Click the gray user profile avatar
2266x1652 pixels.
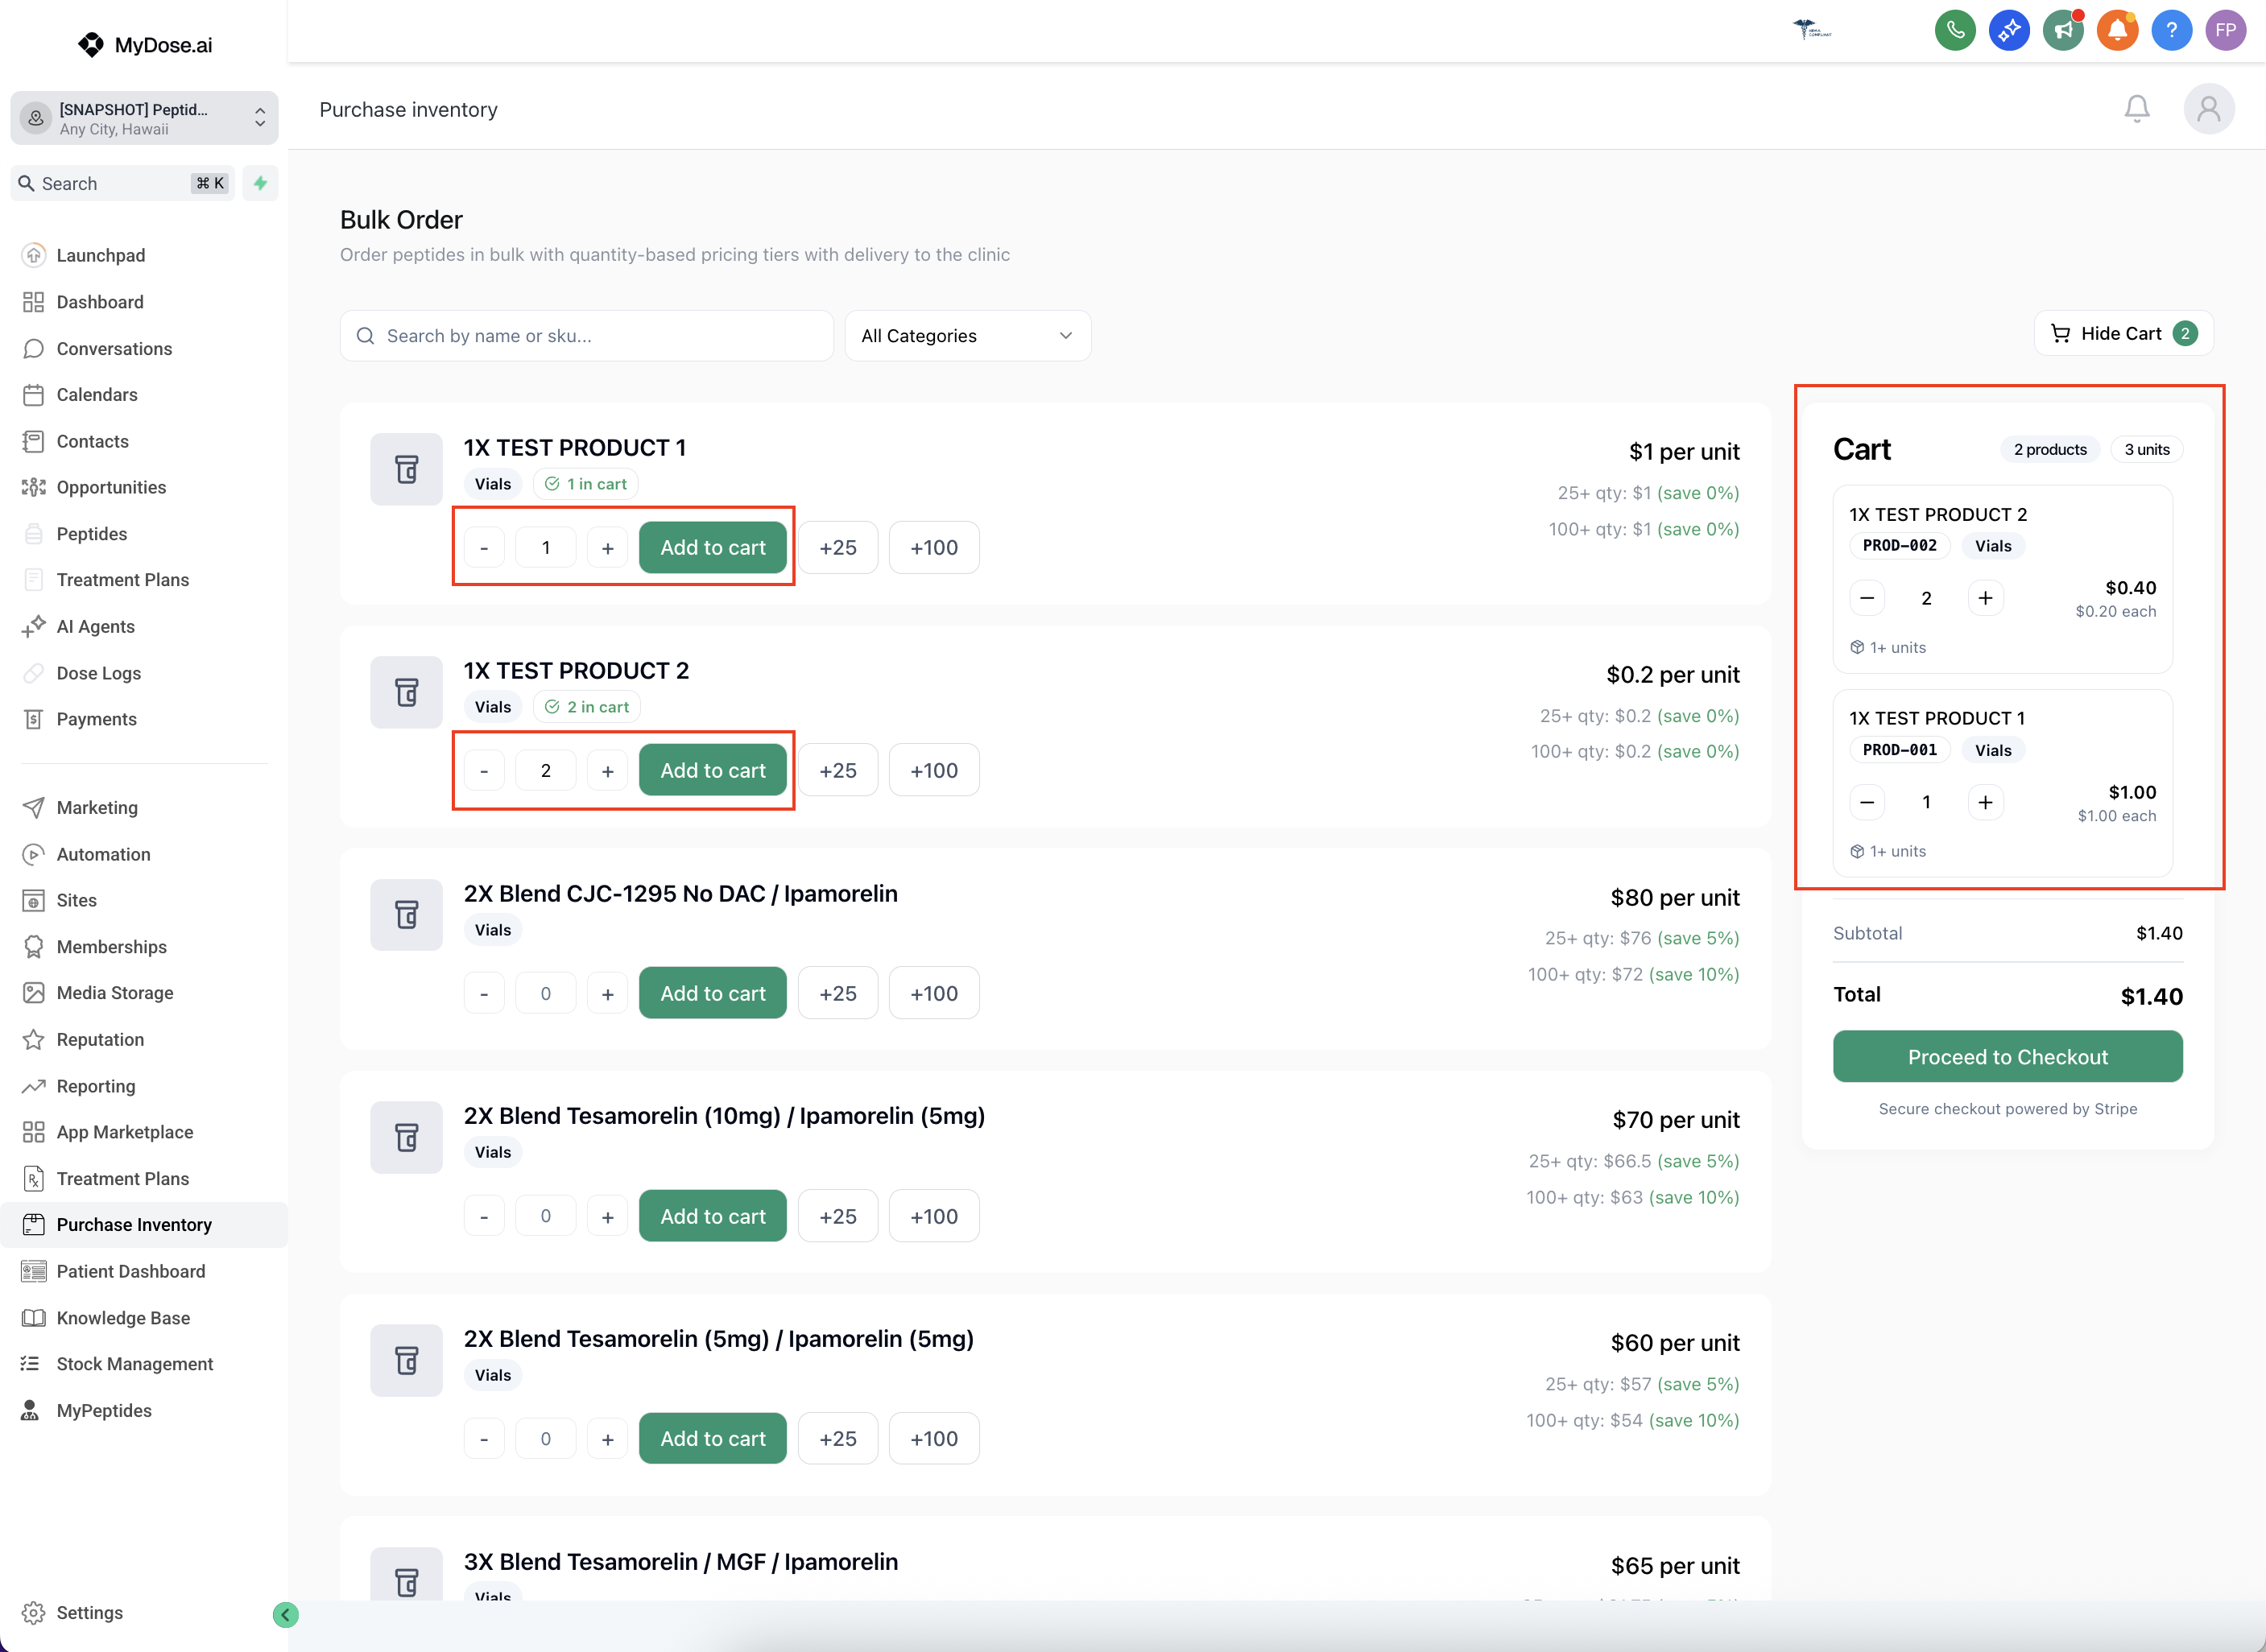point(2208,109)
